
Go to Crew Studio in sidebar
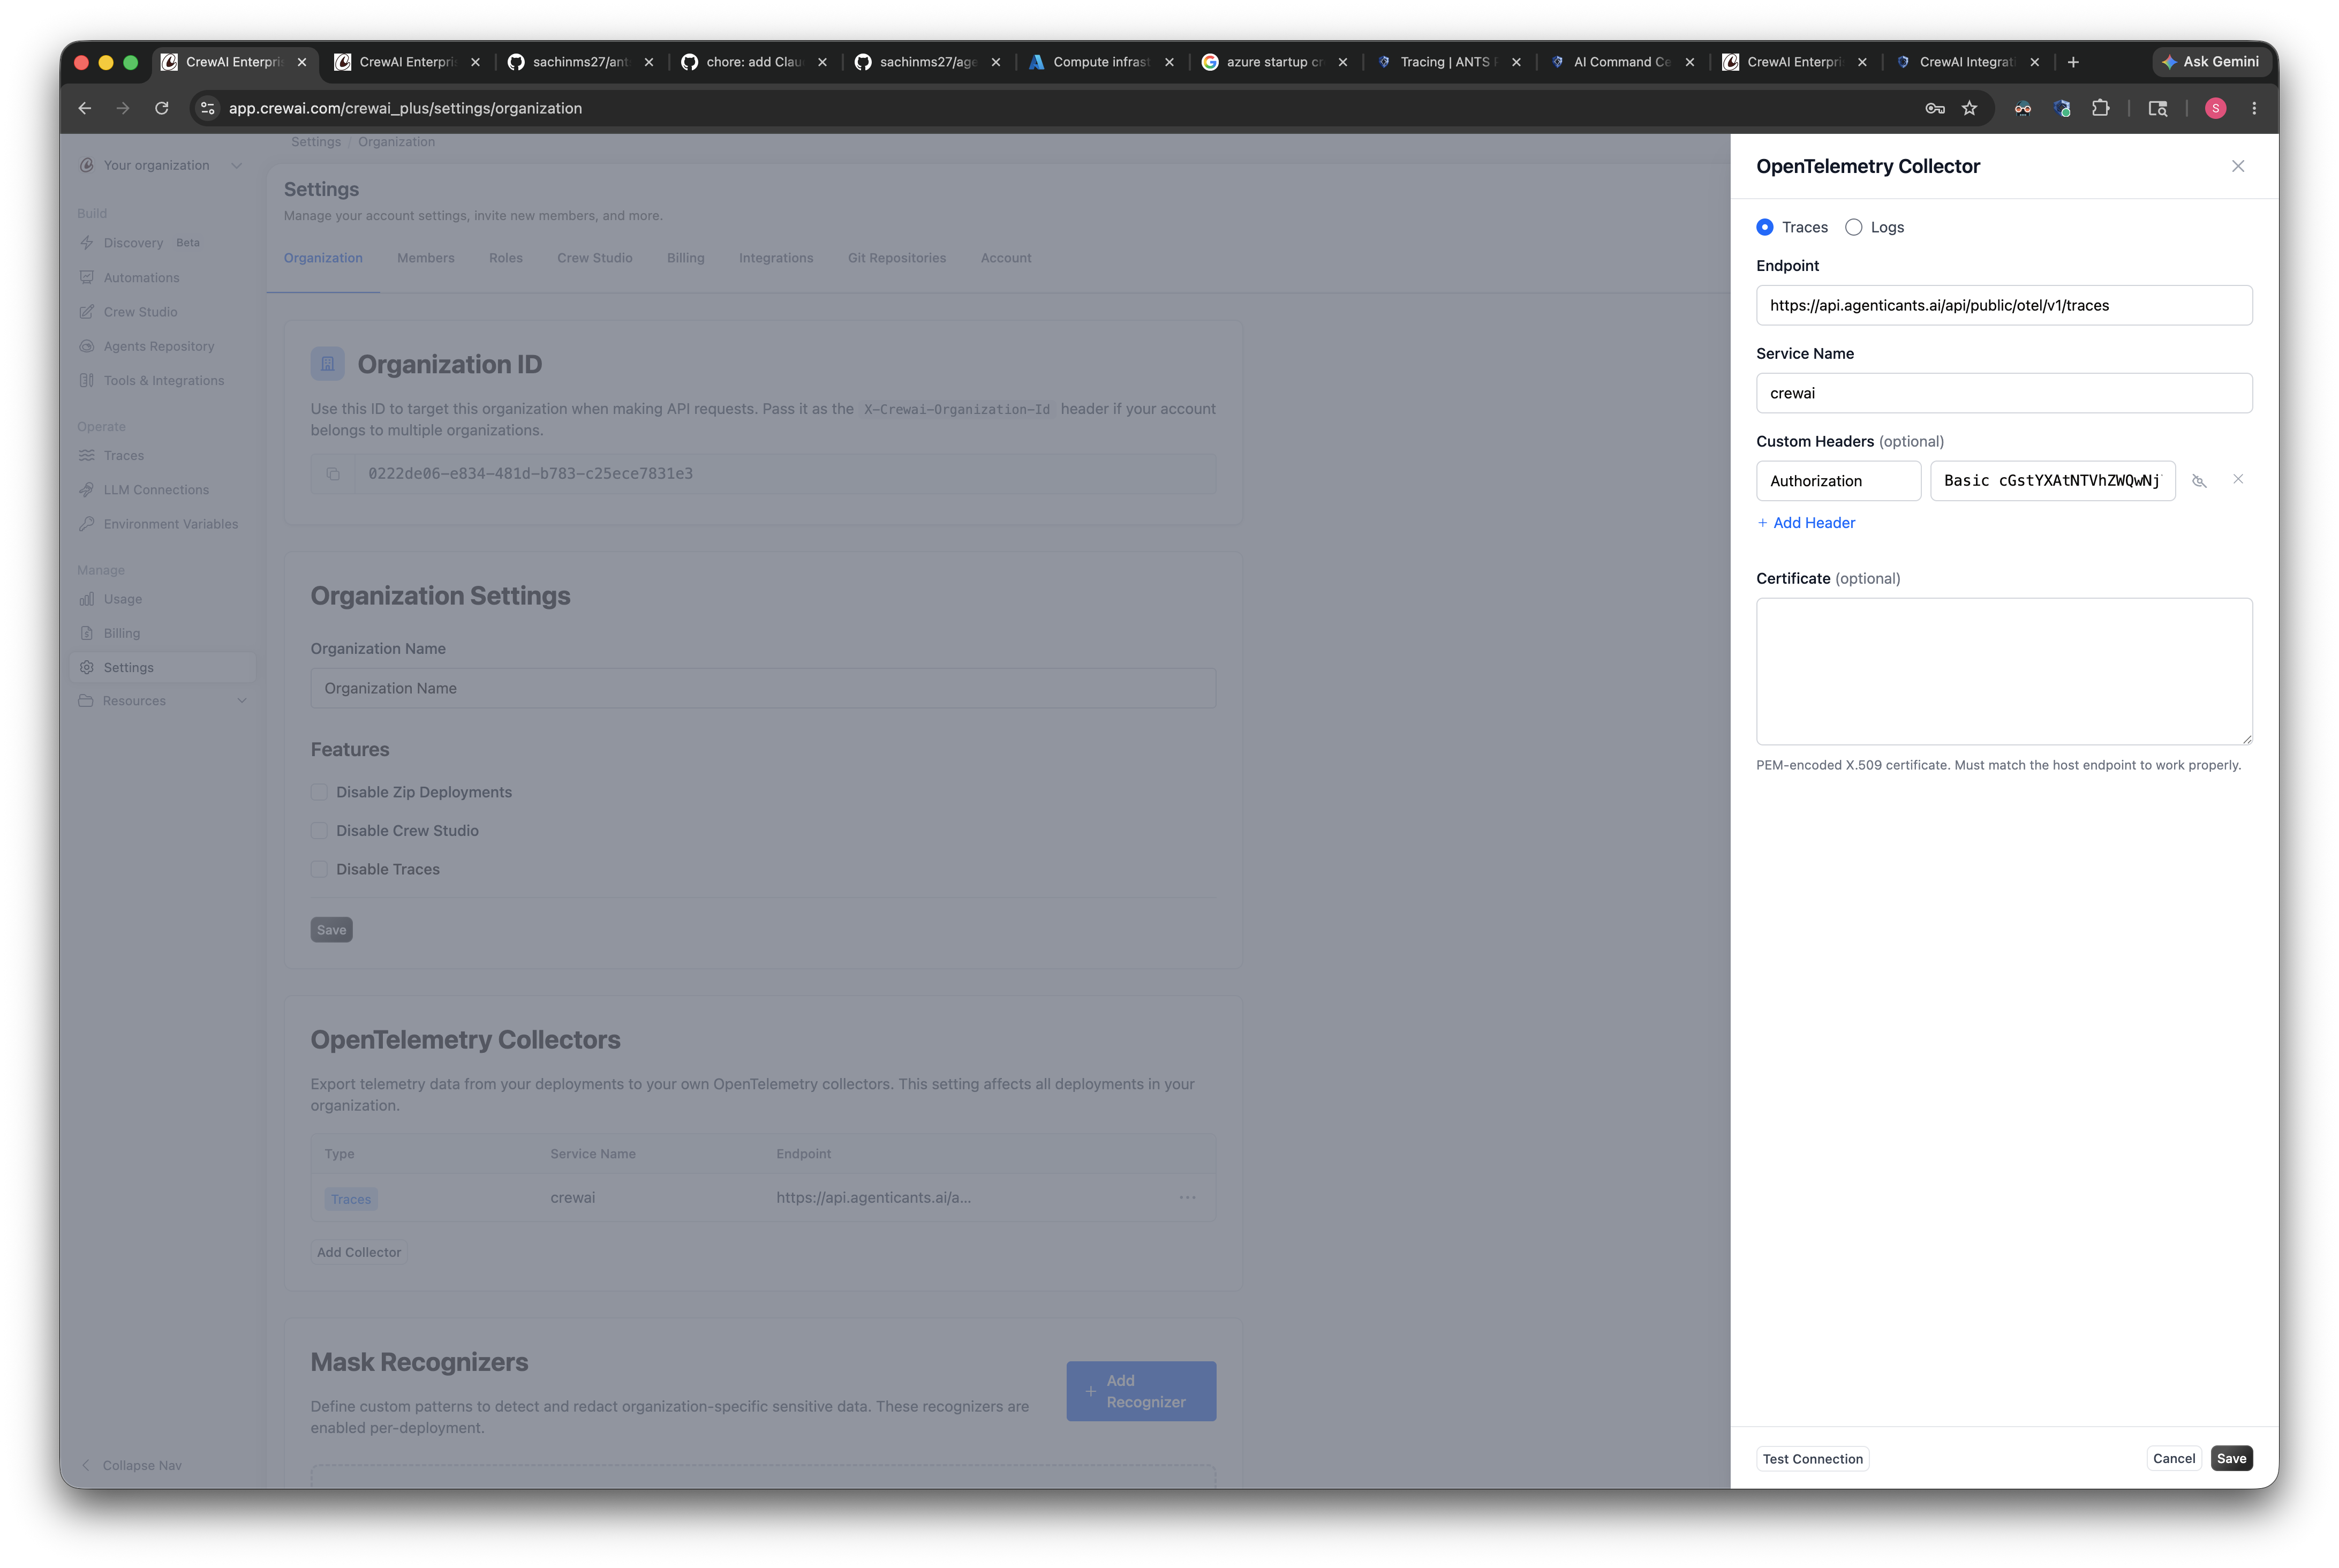(140, 312)
